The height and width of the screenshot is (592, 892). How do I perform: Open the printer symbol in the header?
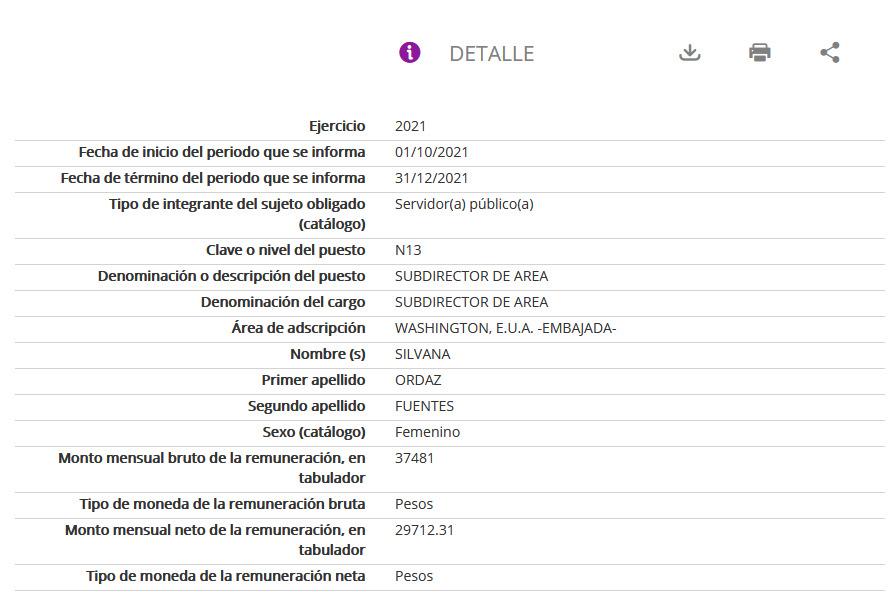pos(759,52)
